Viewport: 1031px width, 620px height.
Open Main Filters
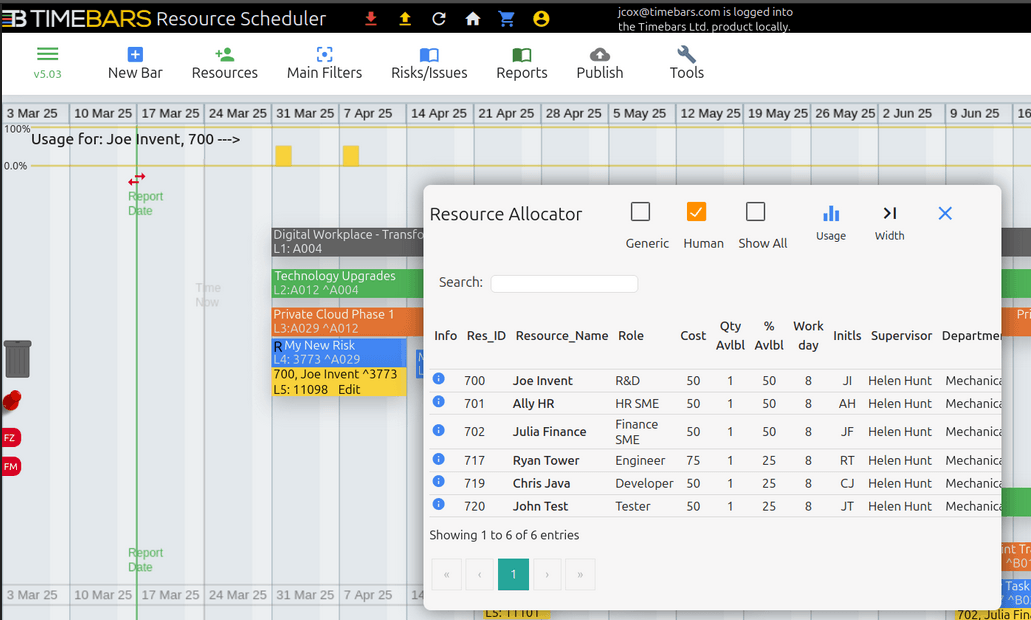pyautogui.click(x=324, y=63)
